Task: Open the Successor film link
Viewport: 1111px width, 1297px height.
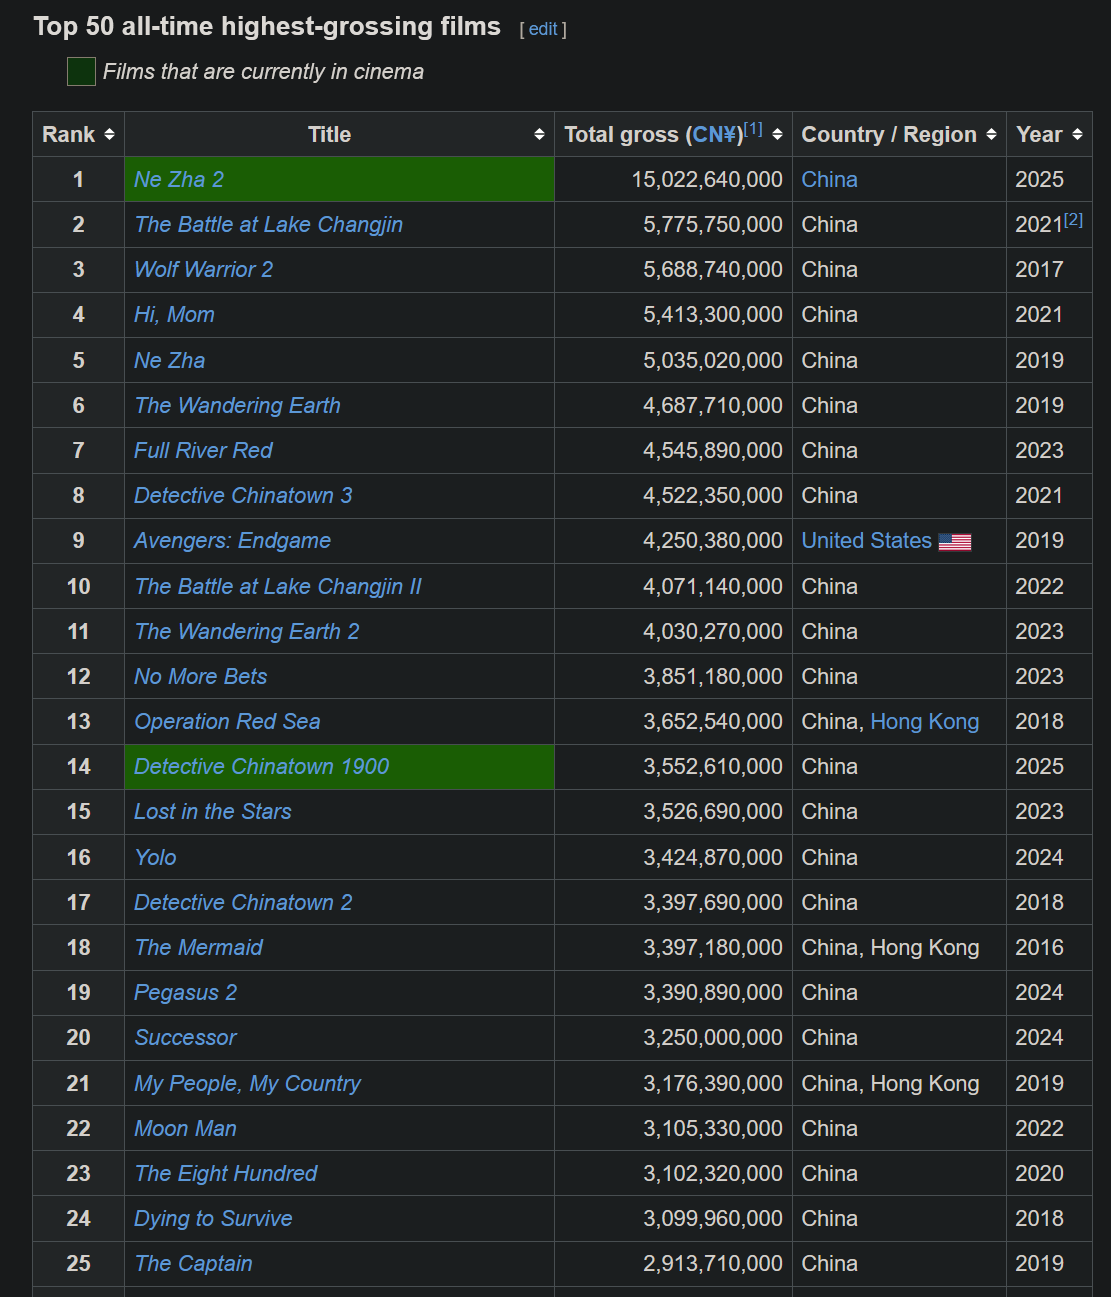Action: 185,1038
